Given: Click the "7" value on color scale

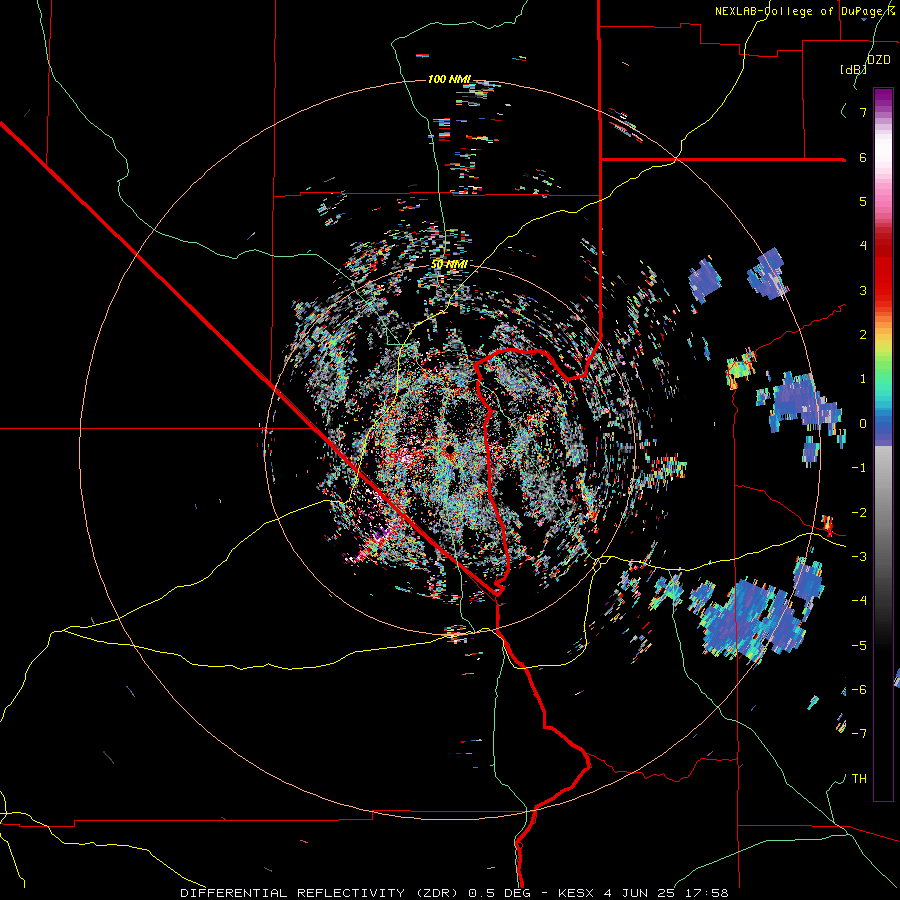Looking at the screenshot, I should point(863,113).
